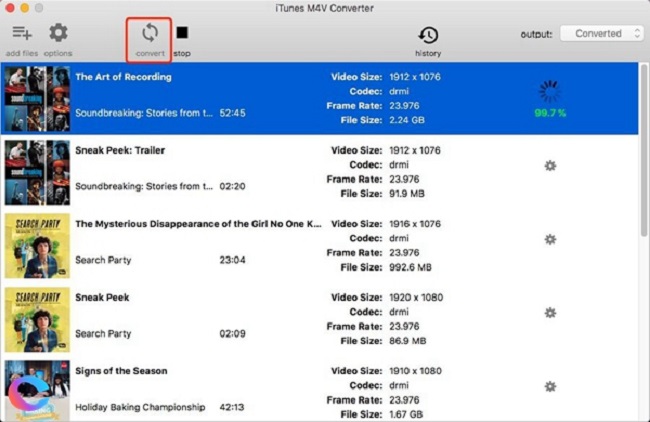
Task: Click the title Signs of the Season
Action: (x=121, y=371)
